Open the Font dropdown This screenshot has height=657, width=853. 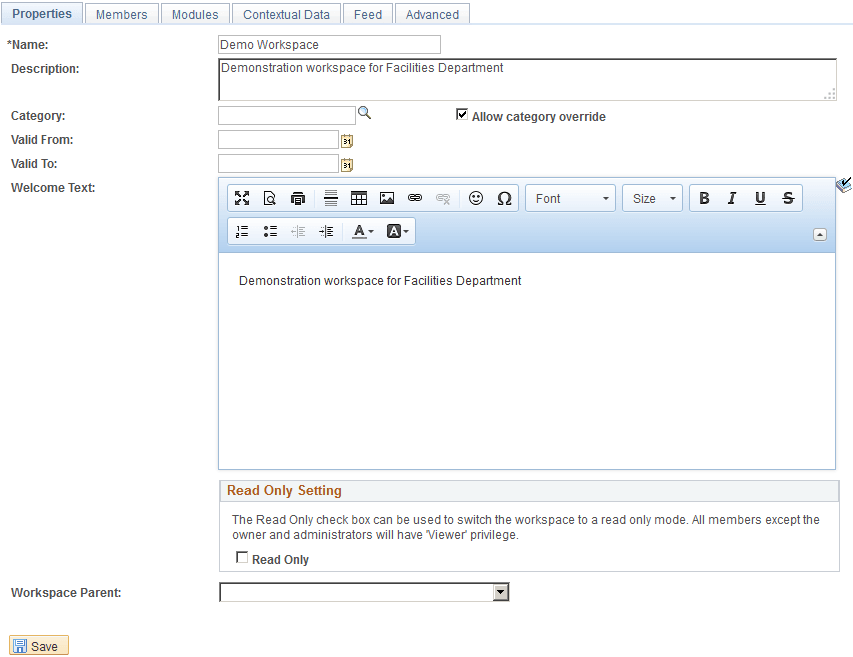point(570,197)
